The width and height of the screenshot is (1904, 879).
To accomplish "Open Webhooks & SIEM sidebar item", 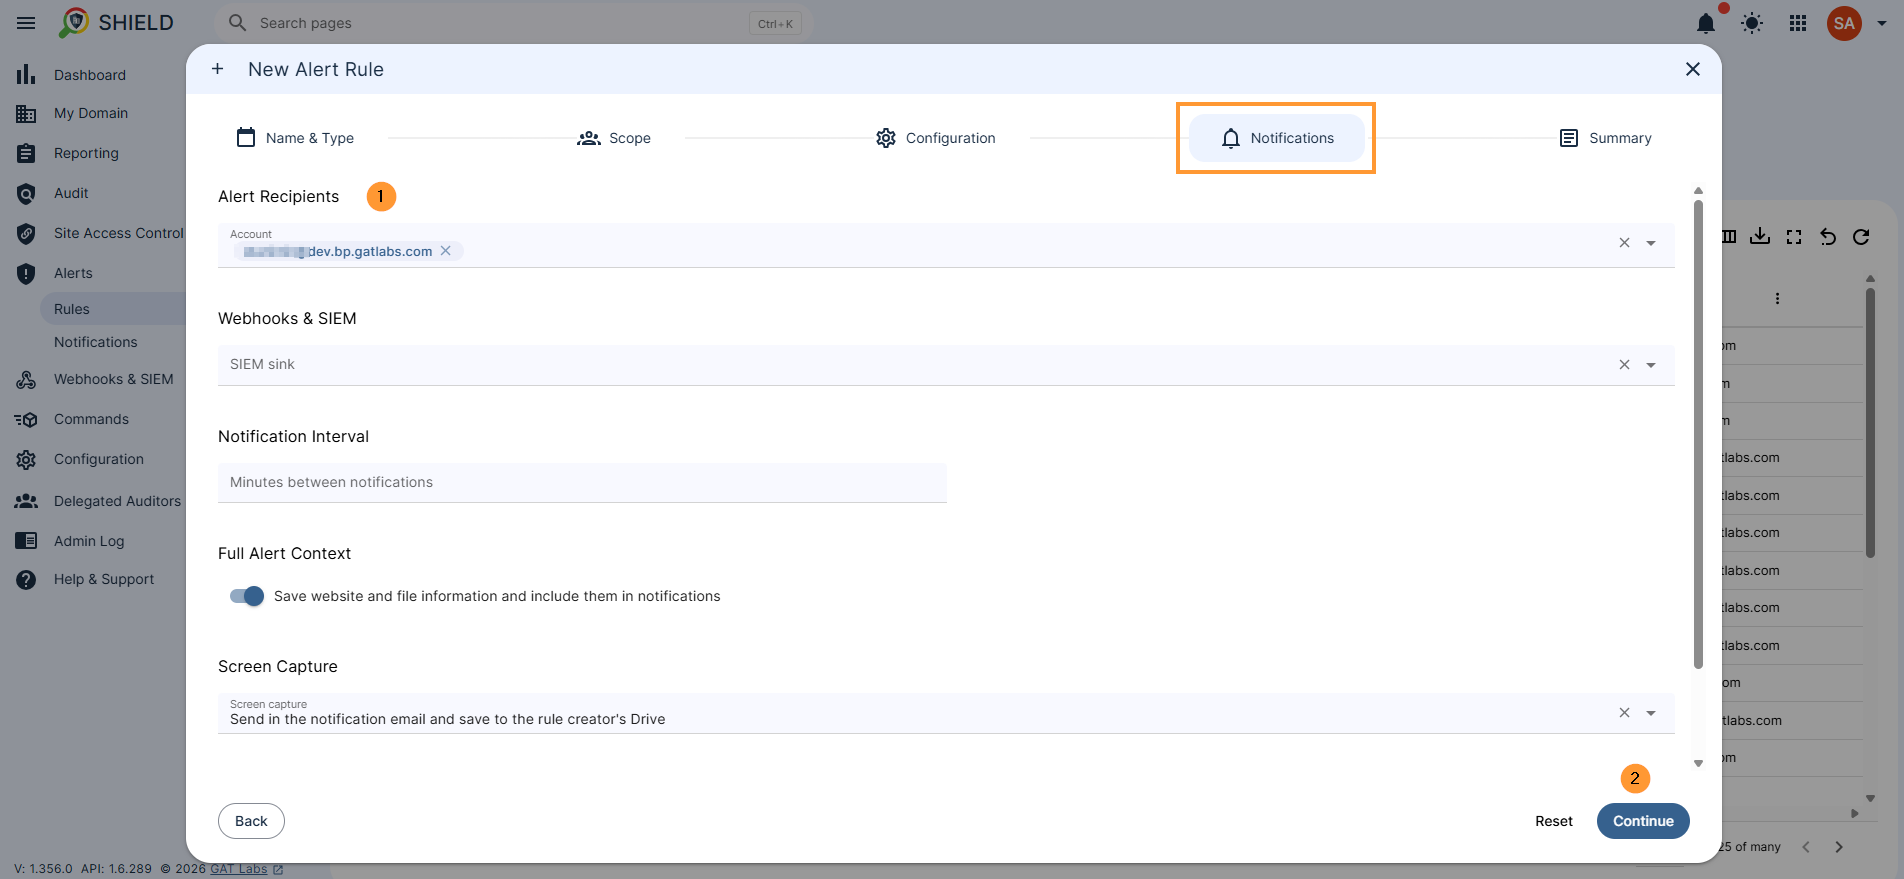I will (113, 379).
